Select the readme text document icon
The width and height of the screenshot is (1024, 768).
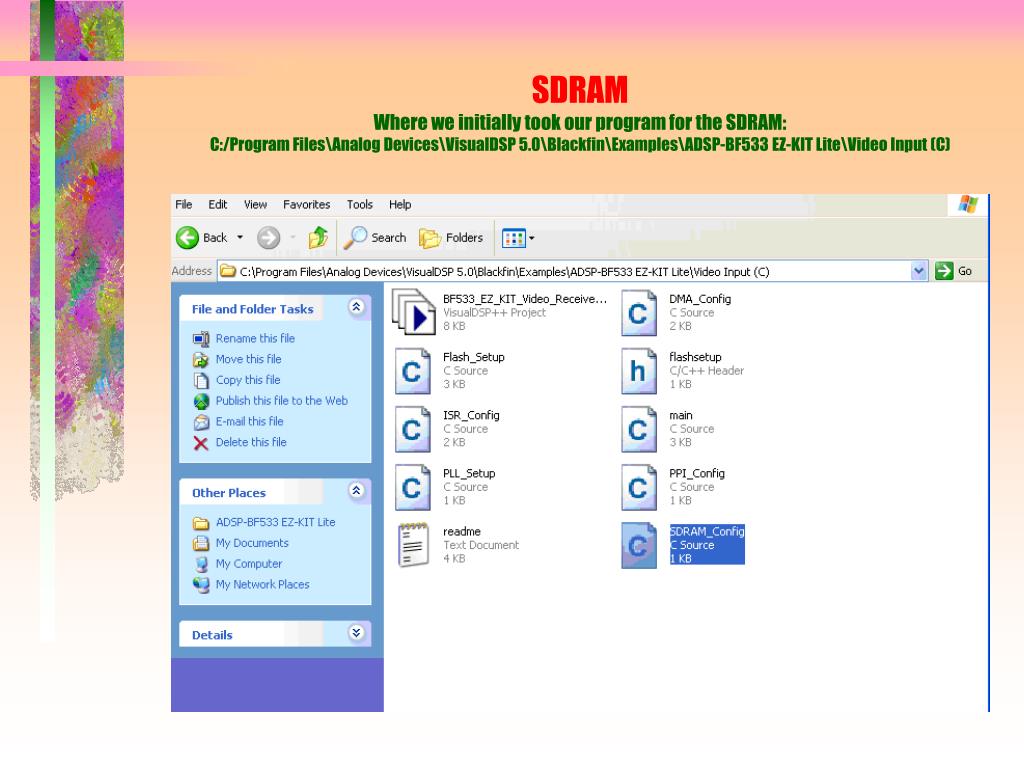coord(413,545)
